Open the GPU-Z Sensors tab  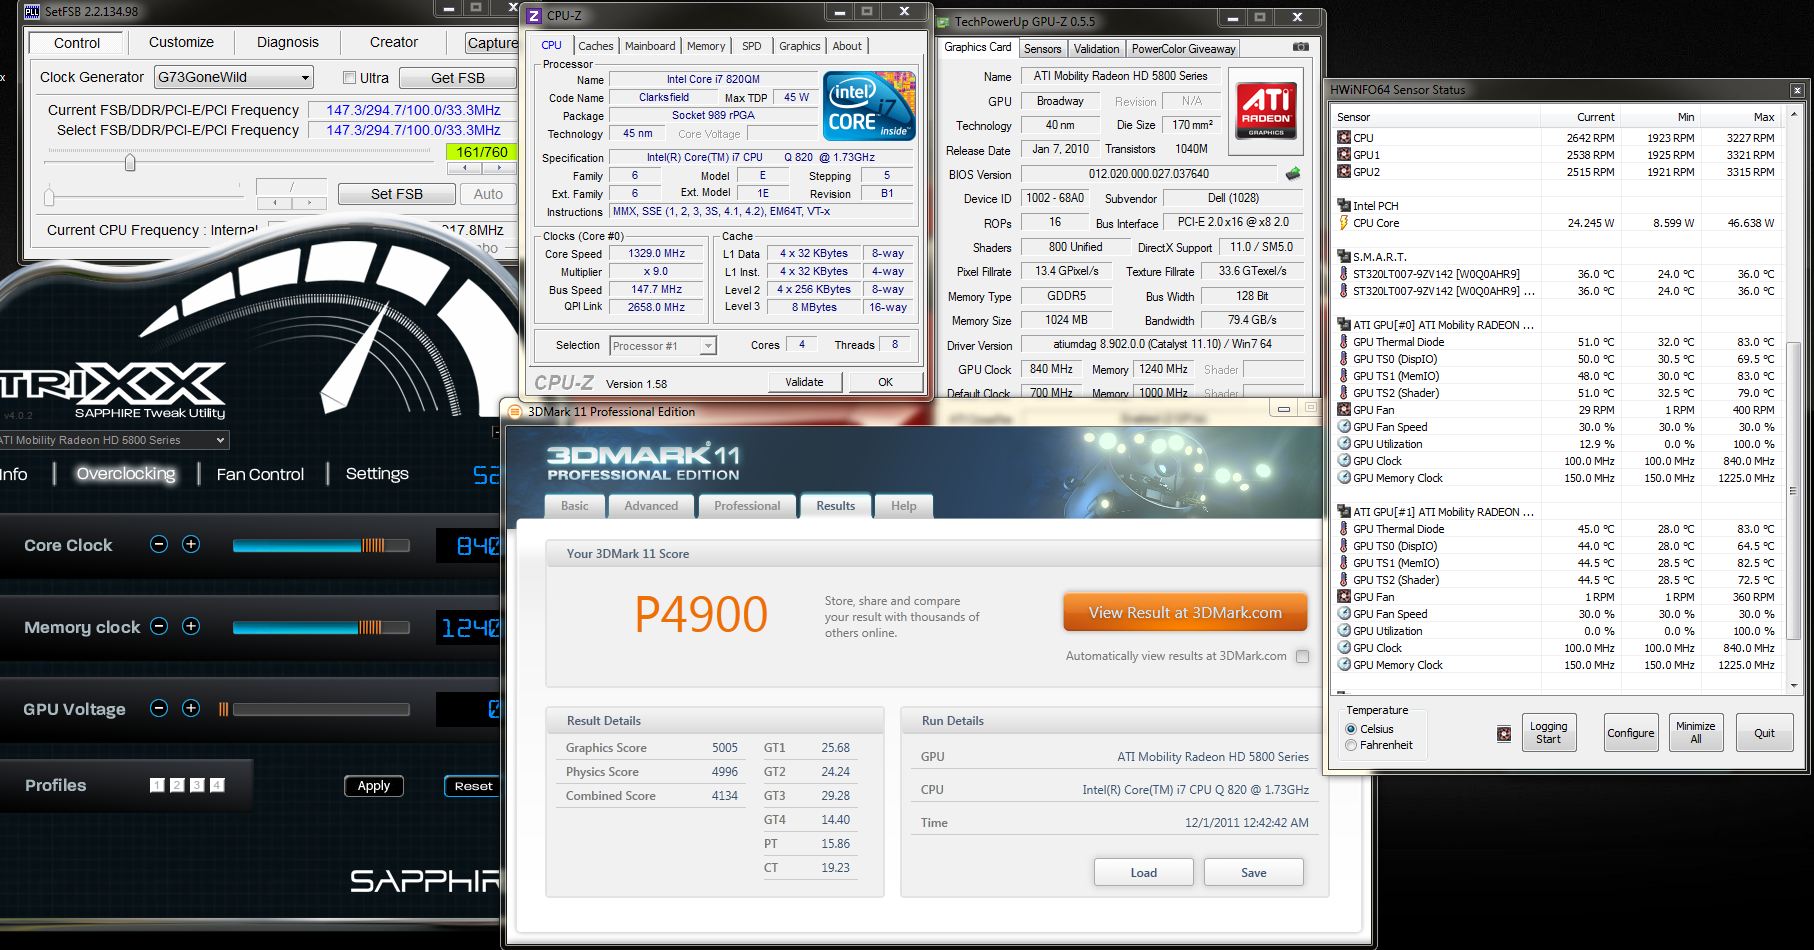(x=1043, y=49)
